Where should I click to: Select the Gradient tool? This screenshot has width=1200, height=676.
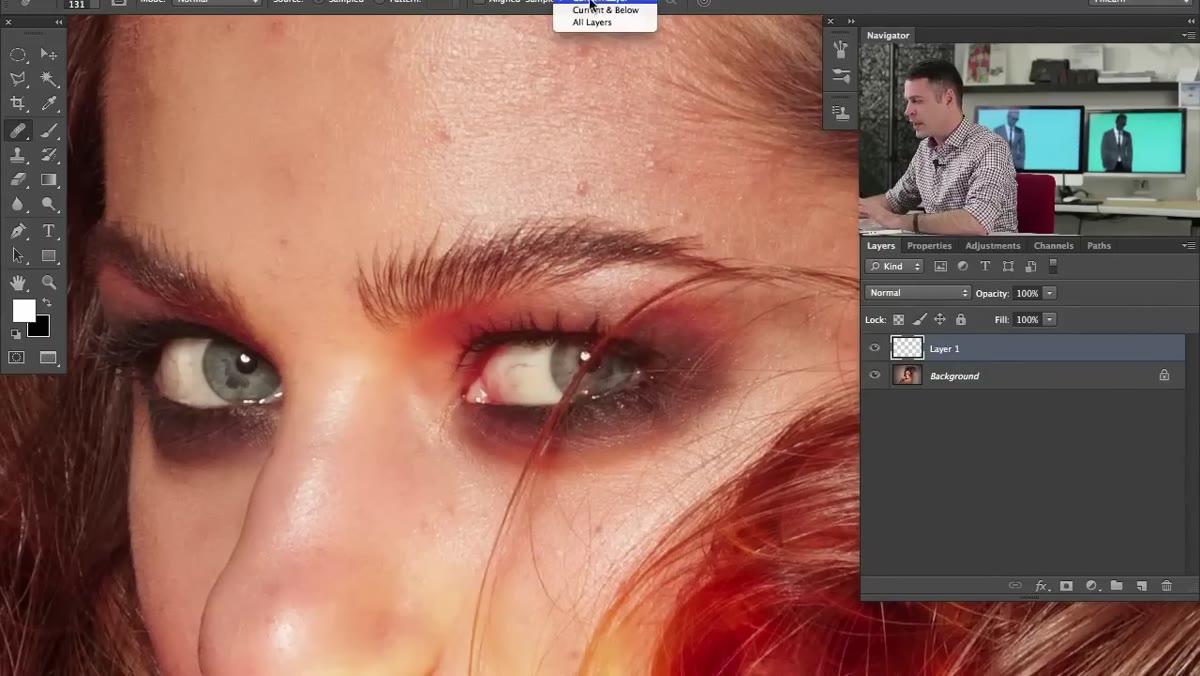[x=48, y=180]
